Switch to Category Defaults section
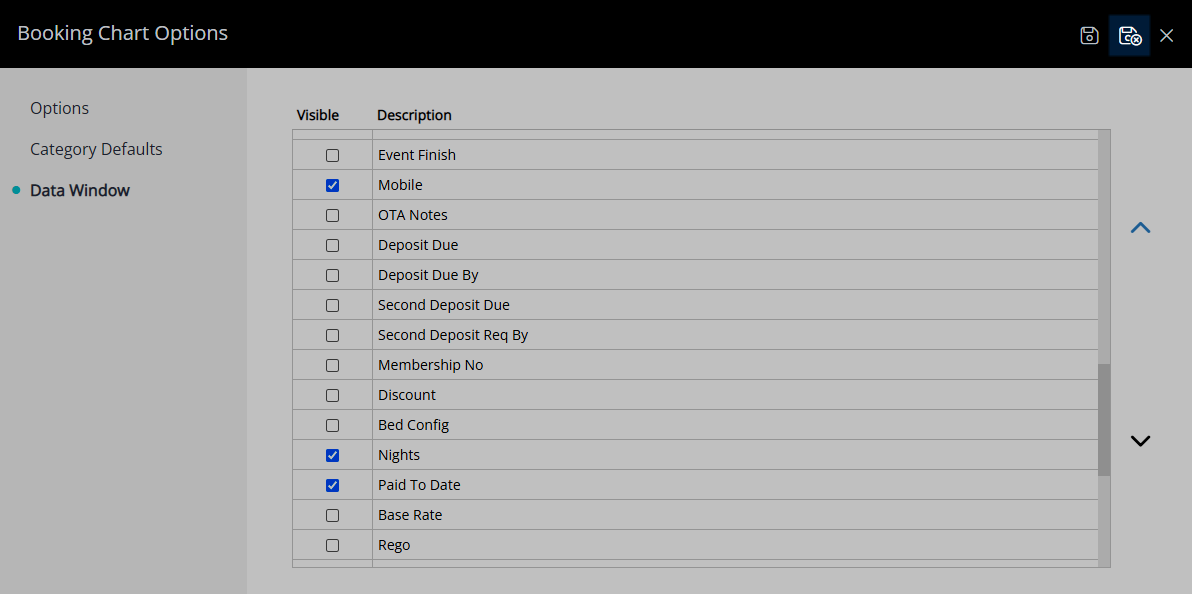The image size is (1192, 594). [x=97, y=149]
